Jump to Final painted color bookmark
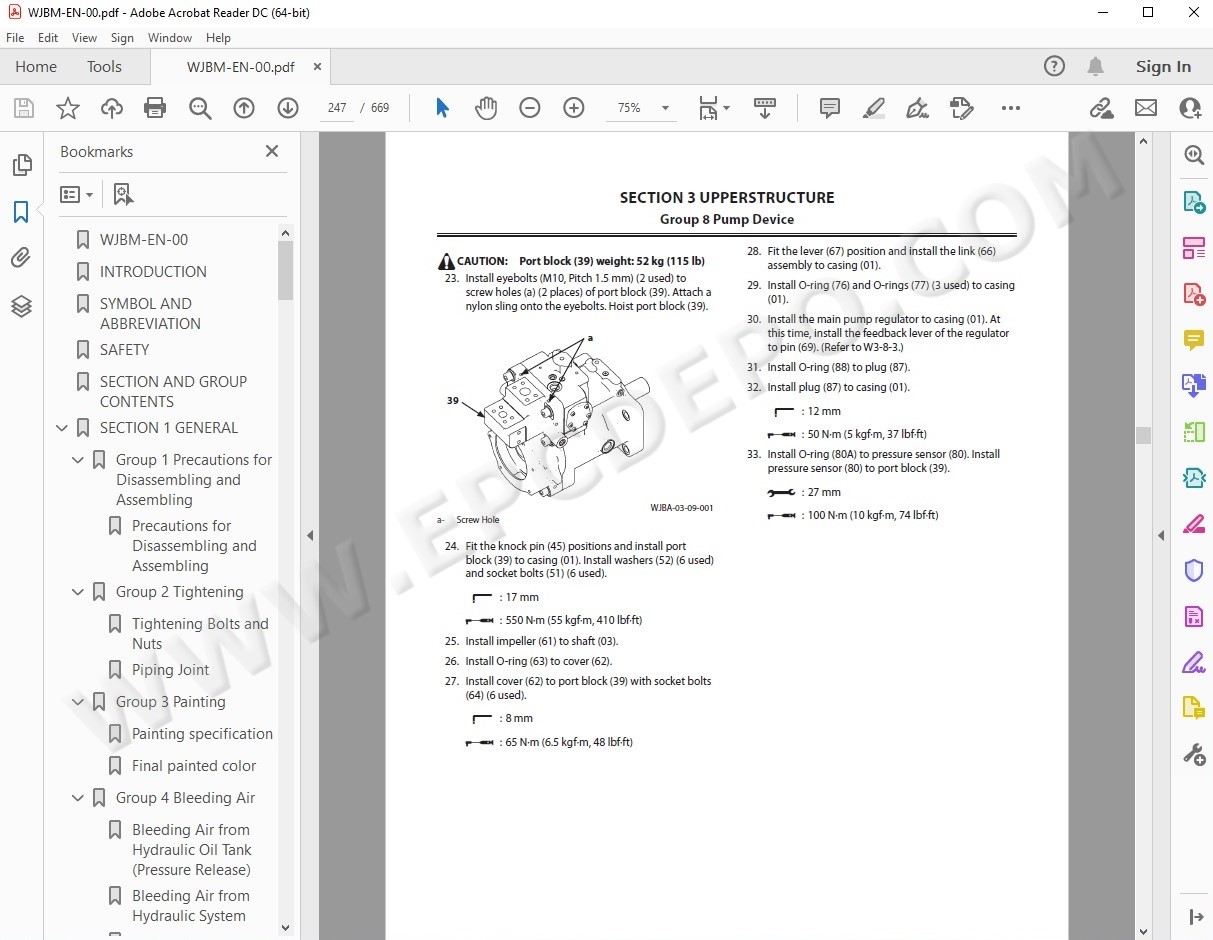The image size is (1213, 940). 194,766
